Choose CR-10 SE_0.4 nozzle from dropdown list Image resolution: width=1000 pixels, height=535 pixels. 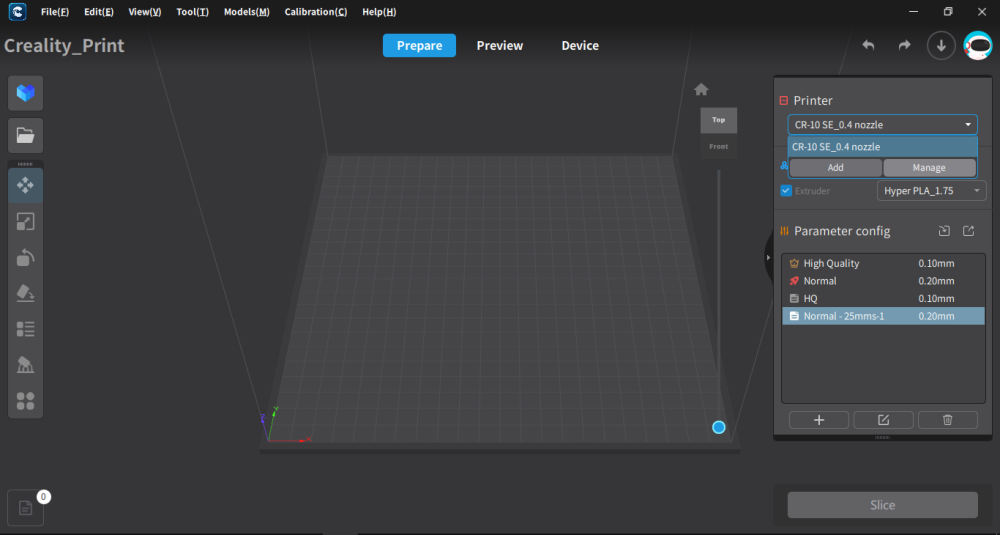tap(883, 147)
